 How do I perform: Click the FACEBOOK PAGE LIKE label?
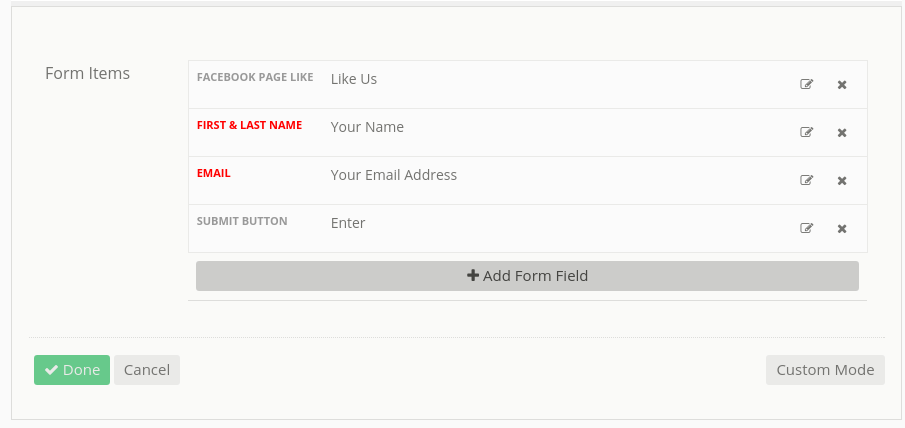(255, 77)
